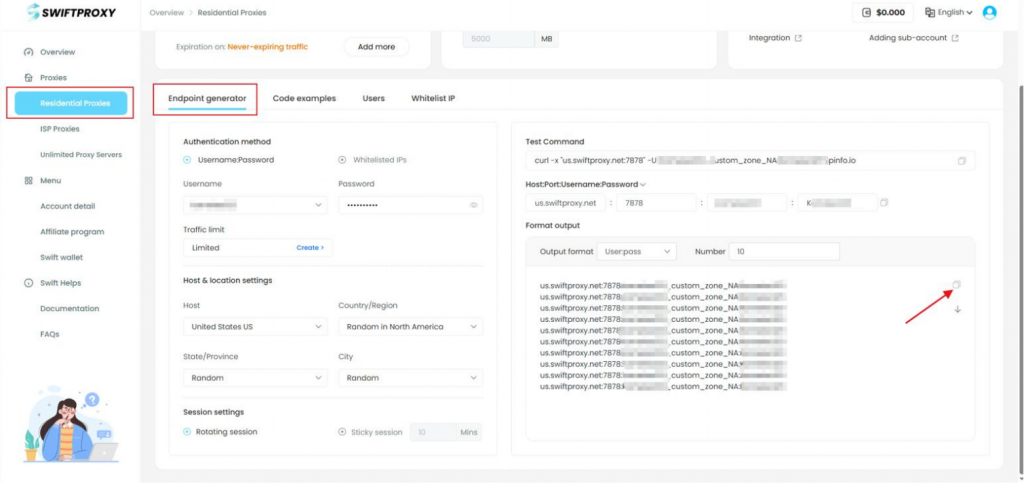Copy the test curl command

pos(961,161)
